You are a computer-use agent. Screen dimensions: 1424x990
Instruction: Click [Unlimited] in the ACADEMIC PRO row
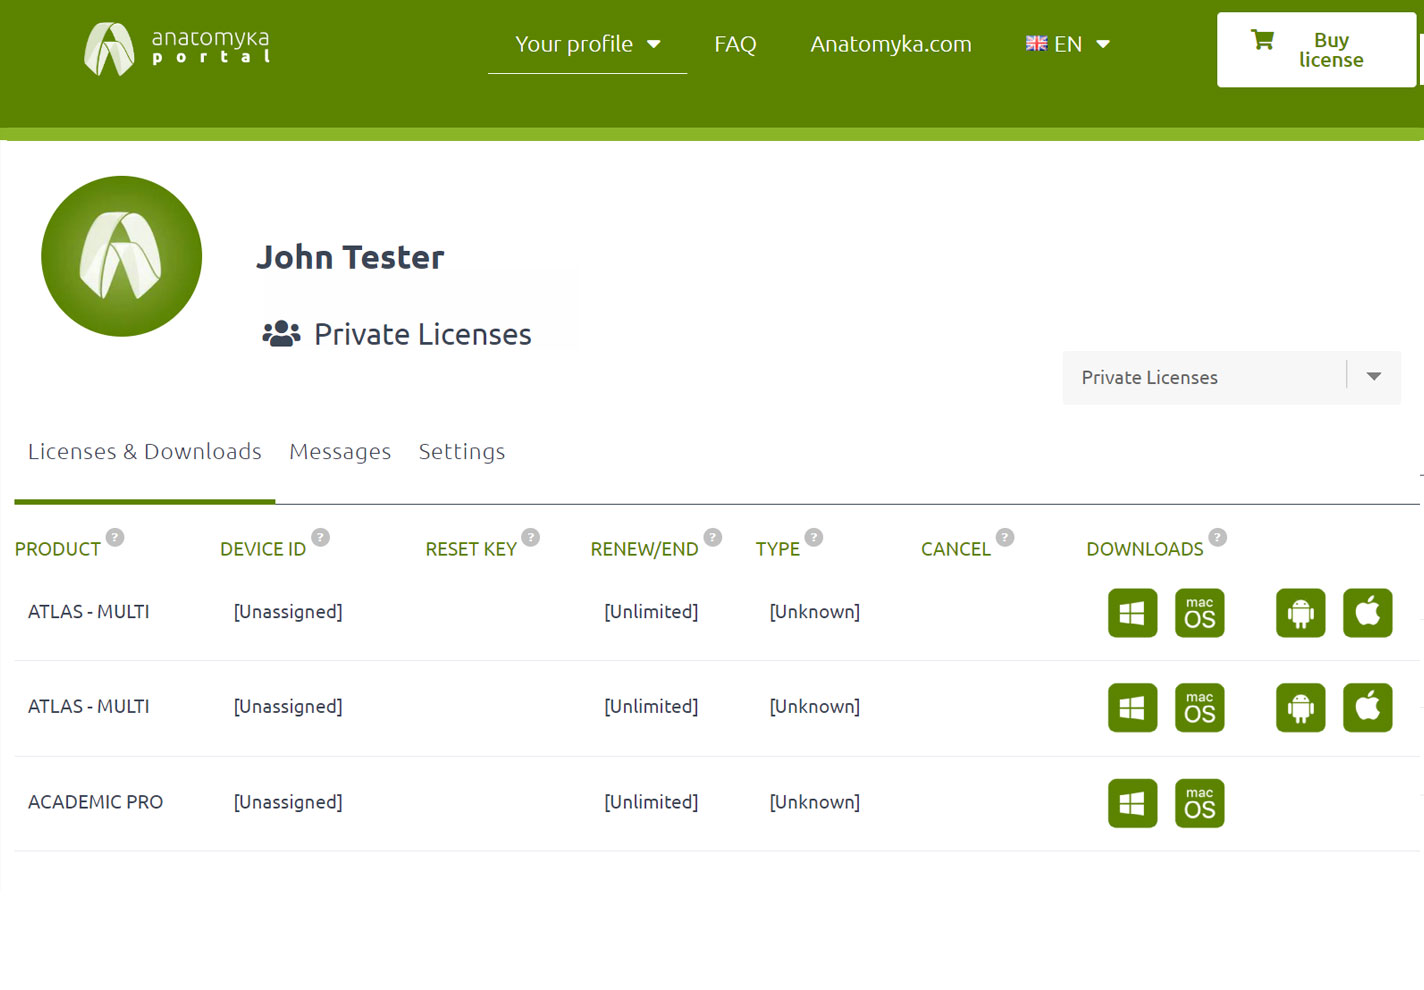click(651, 802)
